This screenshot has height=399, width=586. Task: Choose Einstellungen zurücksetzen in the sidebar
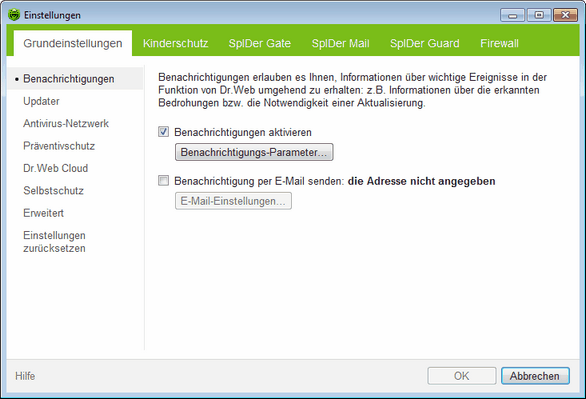click(54, 242)
